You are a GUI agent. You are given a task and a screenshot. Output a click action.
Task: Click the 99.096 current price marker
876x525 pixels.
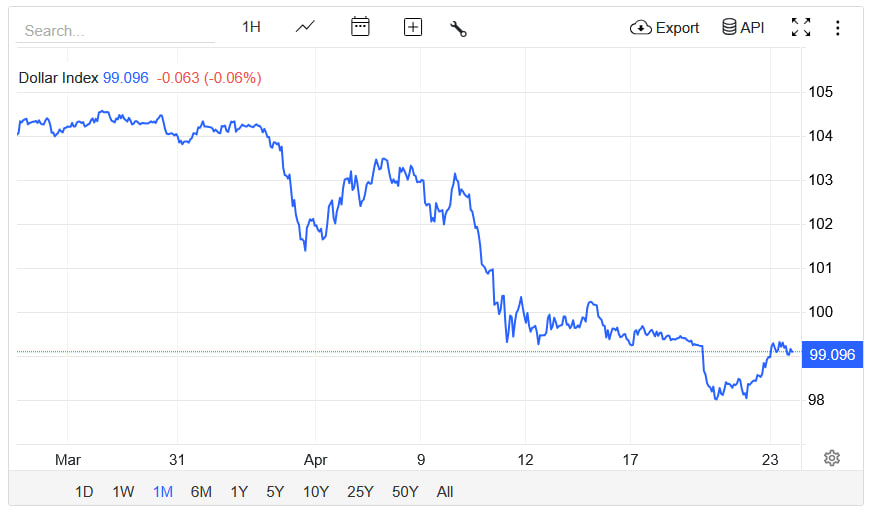coord(832,354)
